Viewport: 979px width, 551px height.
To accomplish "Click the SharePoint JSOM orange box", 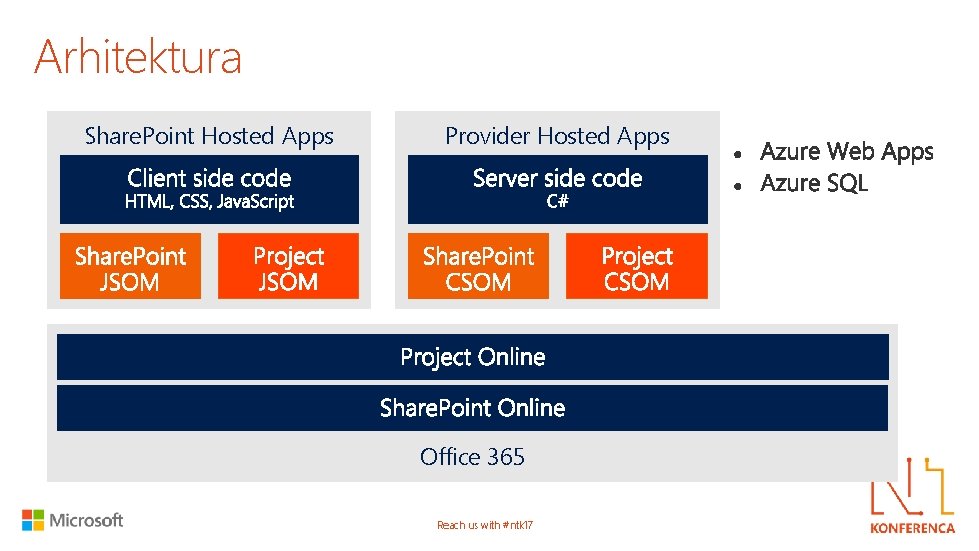I will point(130,266).
